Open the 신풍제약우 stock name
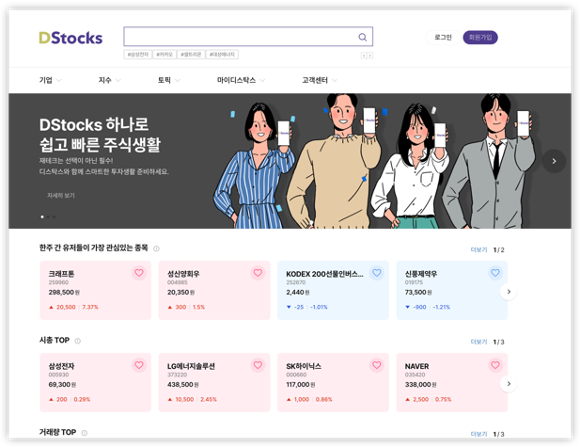 pos(421,274)
